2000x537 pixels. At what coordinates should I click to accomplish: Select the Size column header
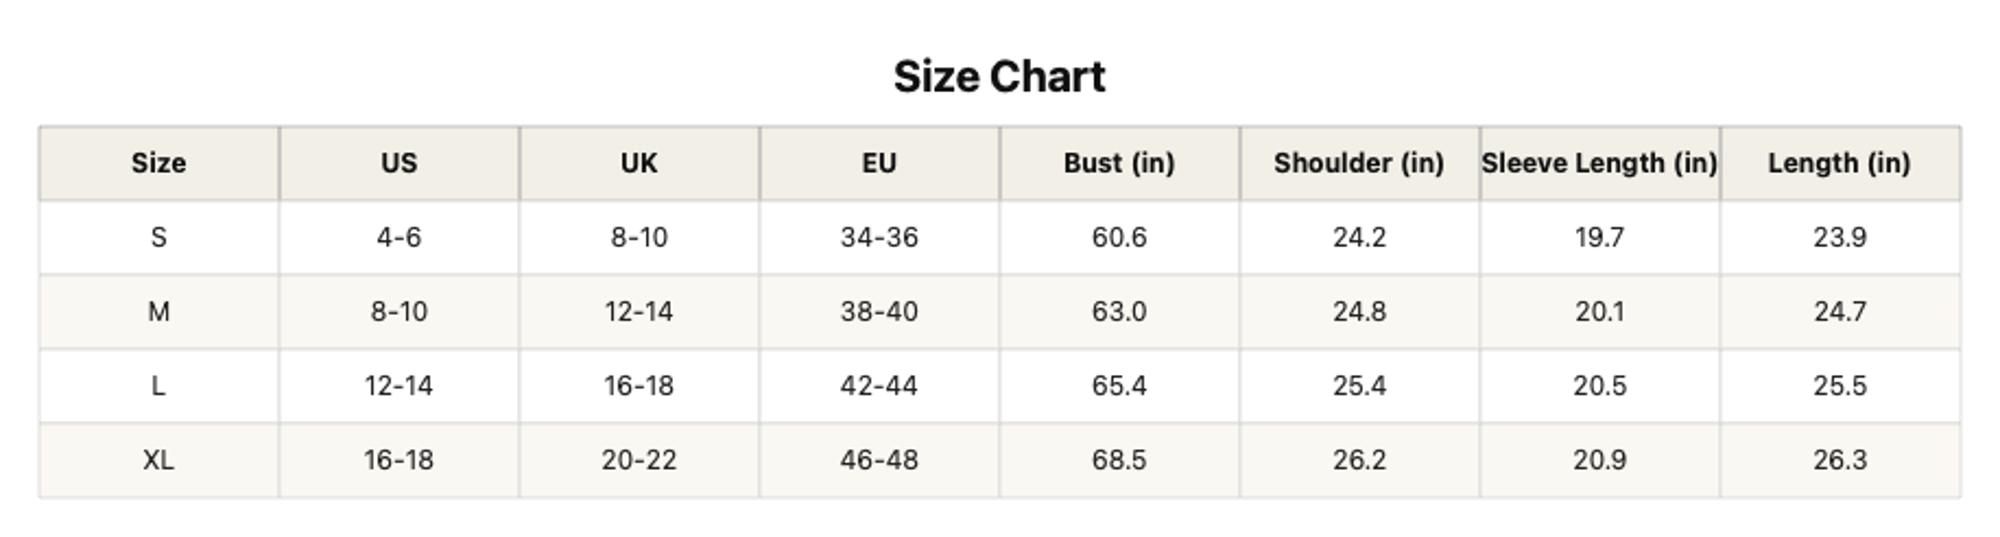(159, 163)
